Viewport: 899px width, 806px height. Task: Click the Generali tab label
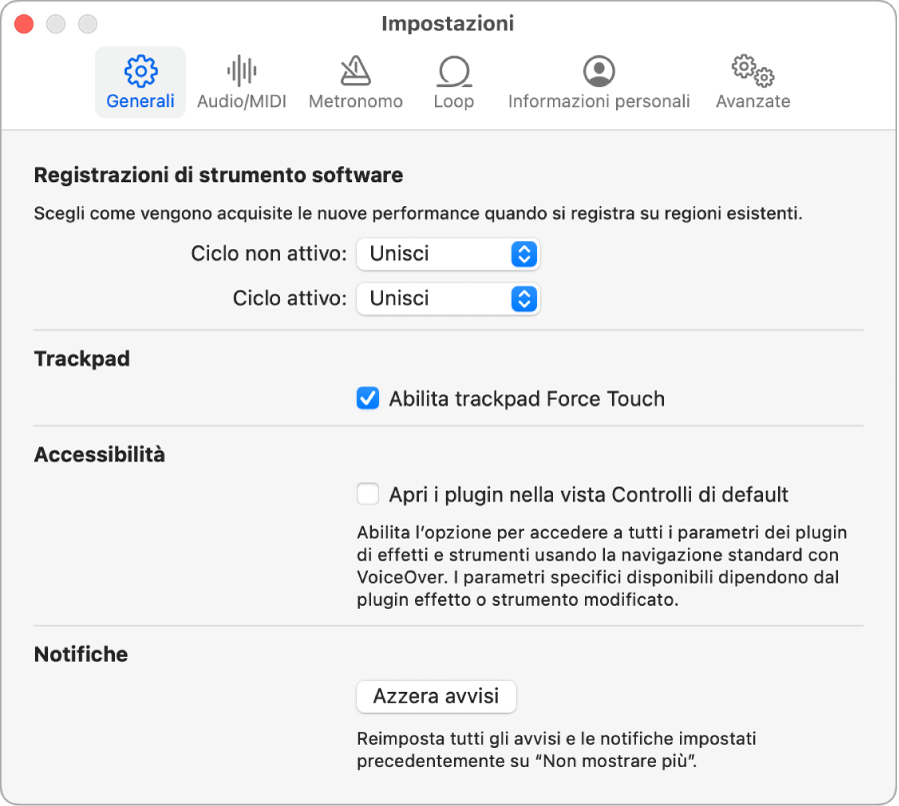140,101
